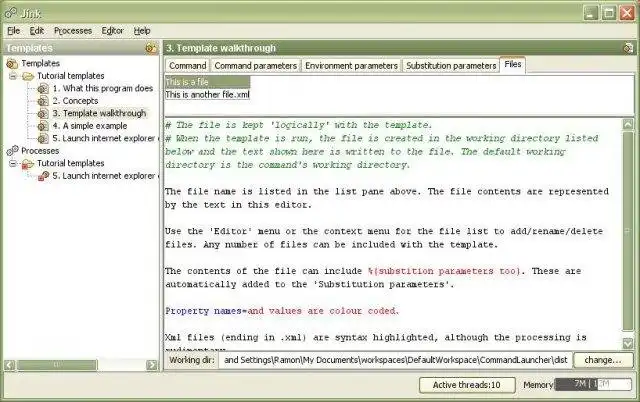
Task: Click the Templates panel left scroll arrow
Action: pyautogui.click(x=10, y=365)
